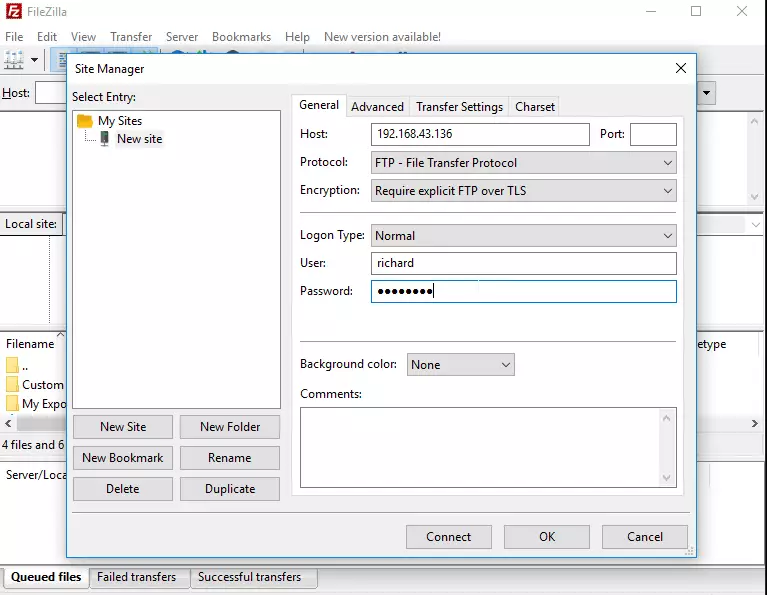Image resolution: width=767 pixels, height=595 pixels.
Task: Click the Rename button
Action: (x=230, y=458)
